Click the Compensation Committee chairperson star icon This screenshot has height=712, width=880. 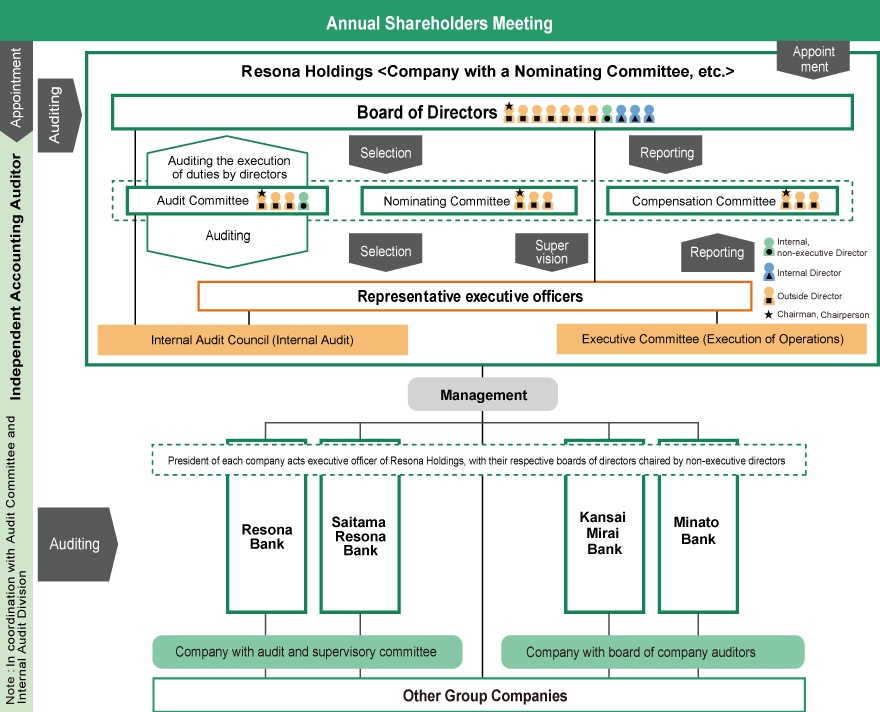[786, 194]
